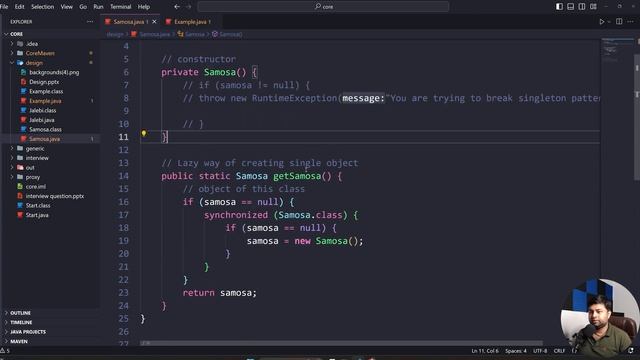The height and width of the screenshot is (360, 640).
Task: Toggle primary side bar layout icon
Action: pos(559,7)
